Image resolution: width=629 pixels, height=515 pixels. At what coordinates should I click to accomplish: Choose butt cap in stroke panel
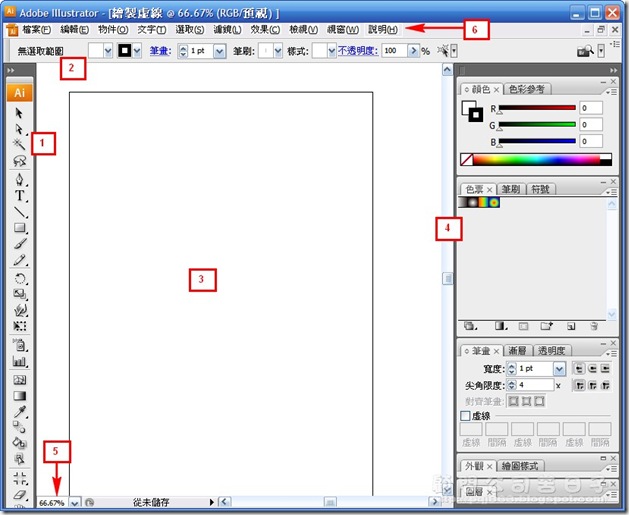(x=579, y=368)
